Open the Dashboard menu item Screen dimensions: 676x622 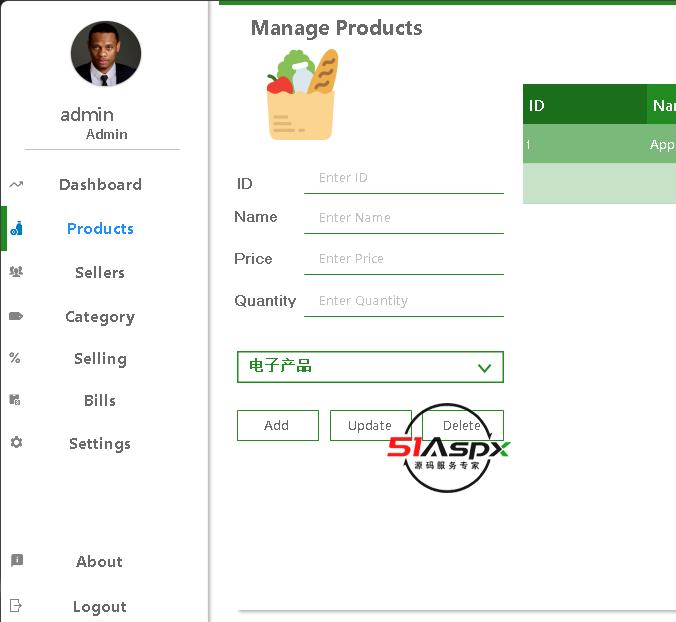point(100,184)
